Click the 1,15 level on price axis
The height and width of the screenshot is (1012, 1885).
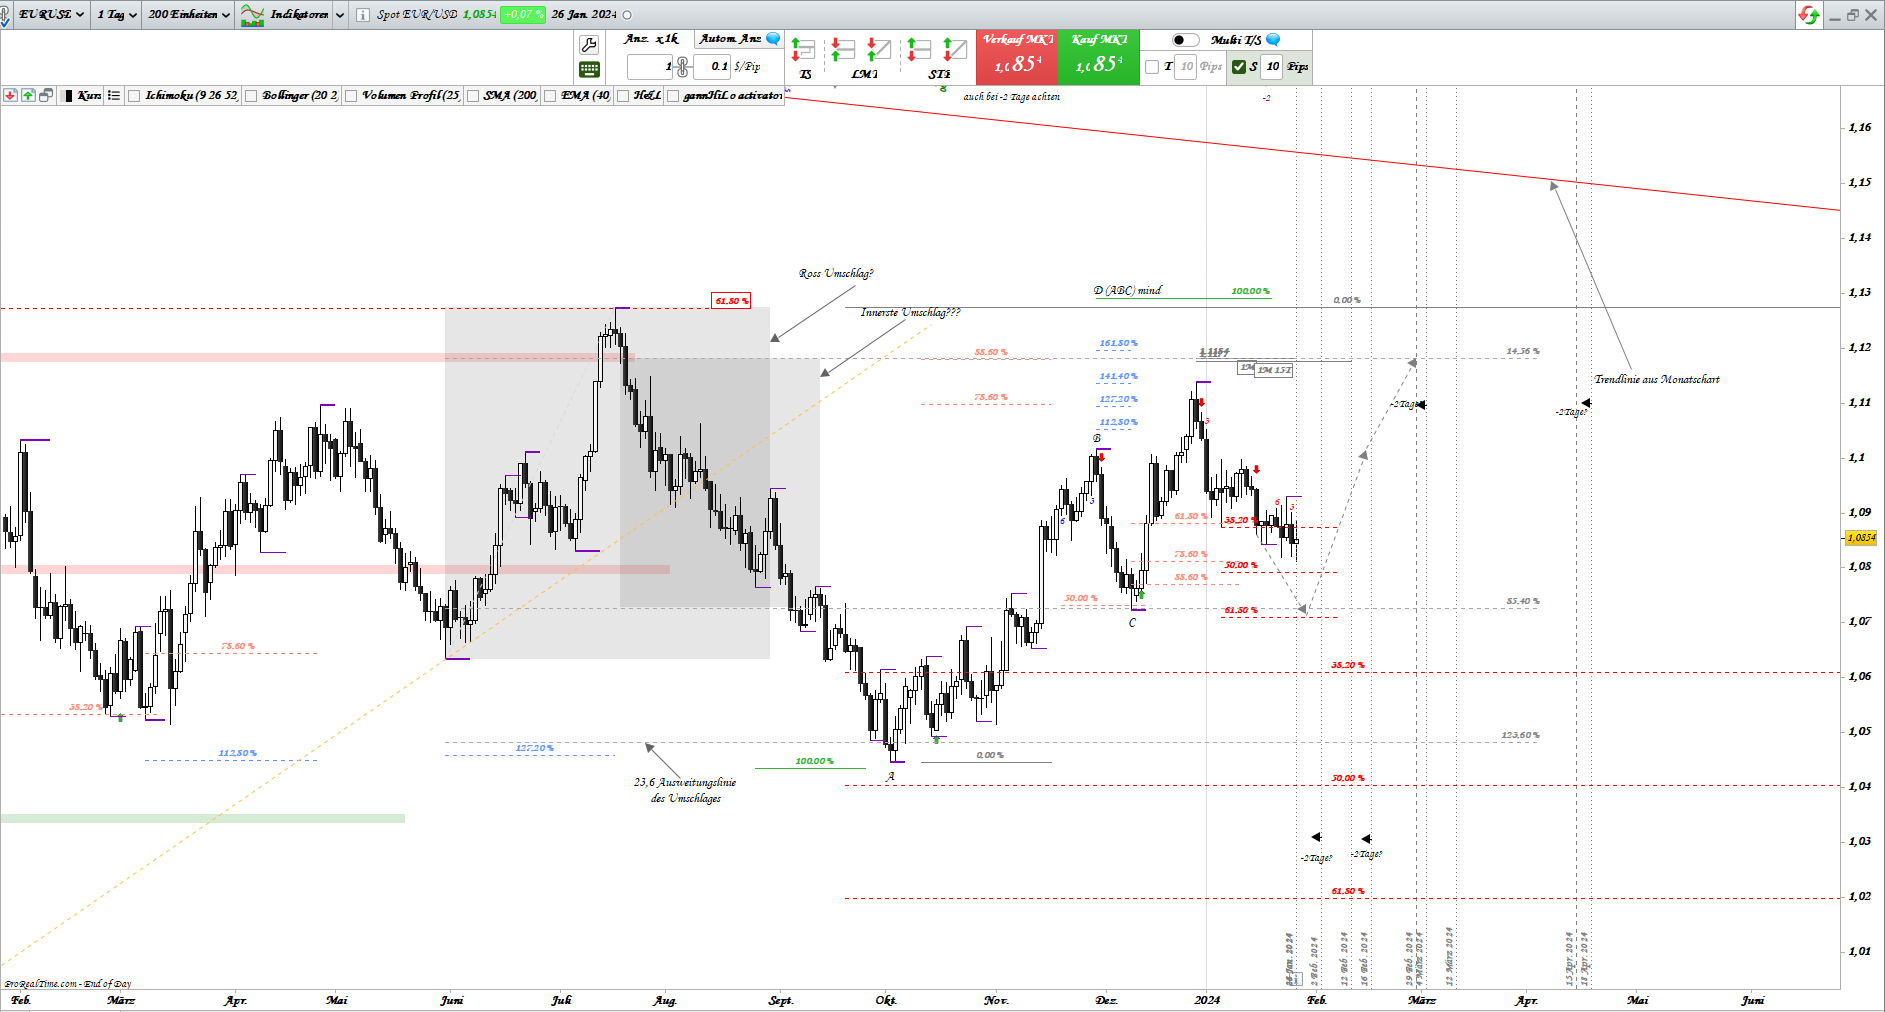point(1860,182)
